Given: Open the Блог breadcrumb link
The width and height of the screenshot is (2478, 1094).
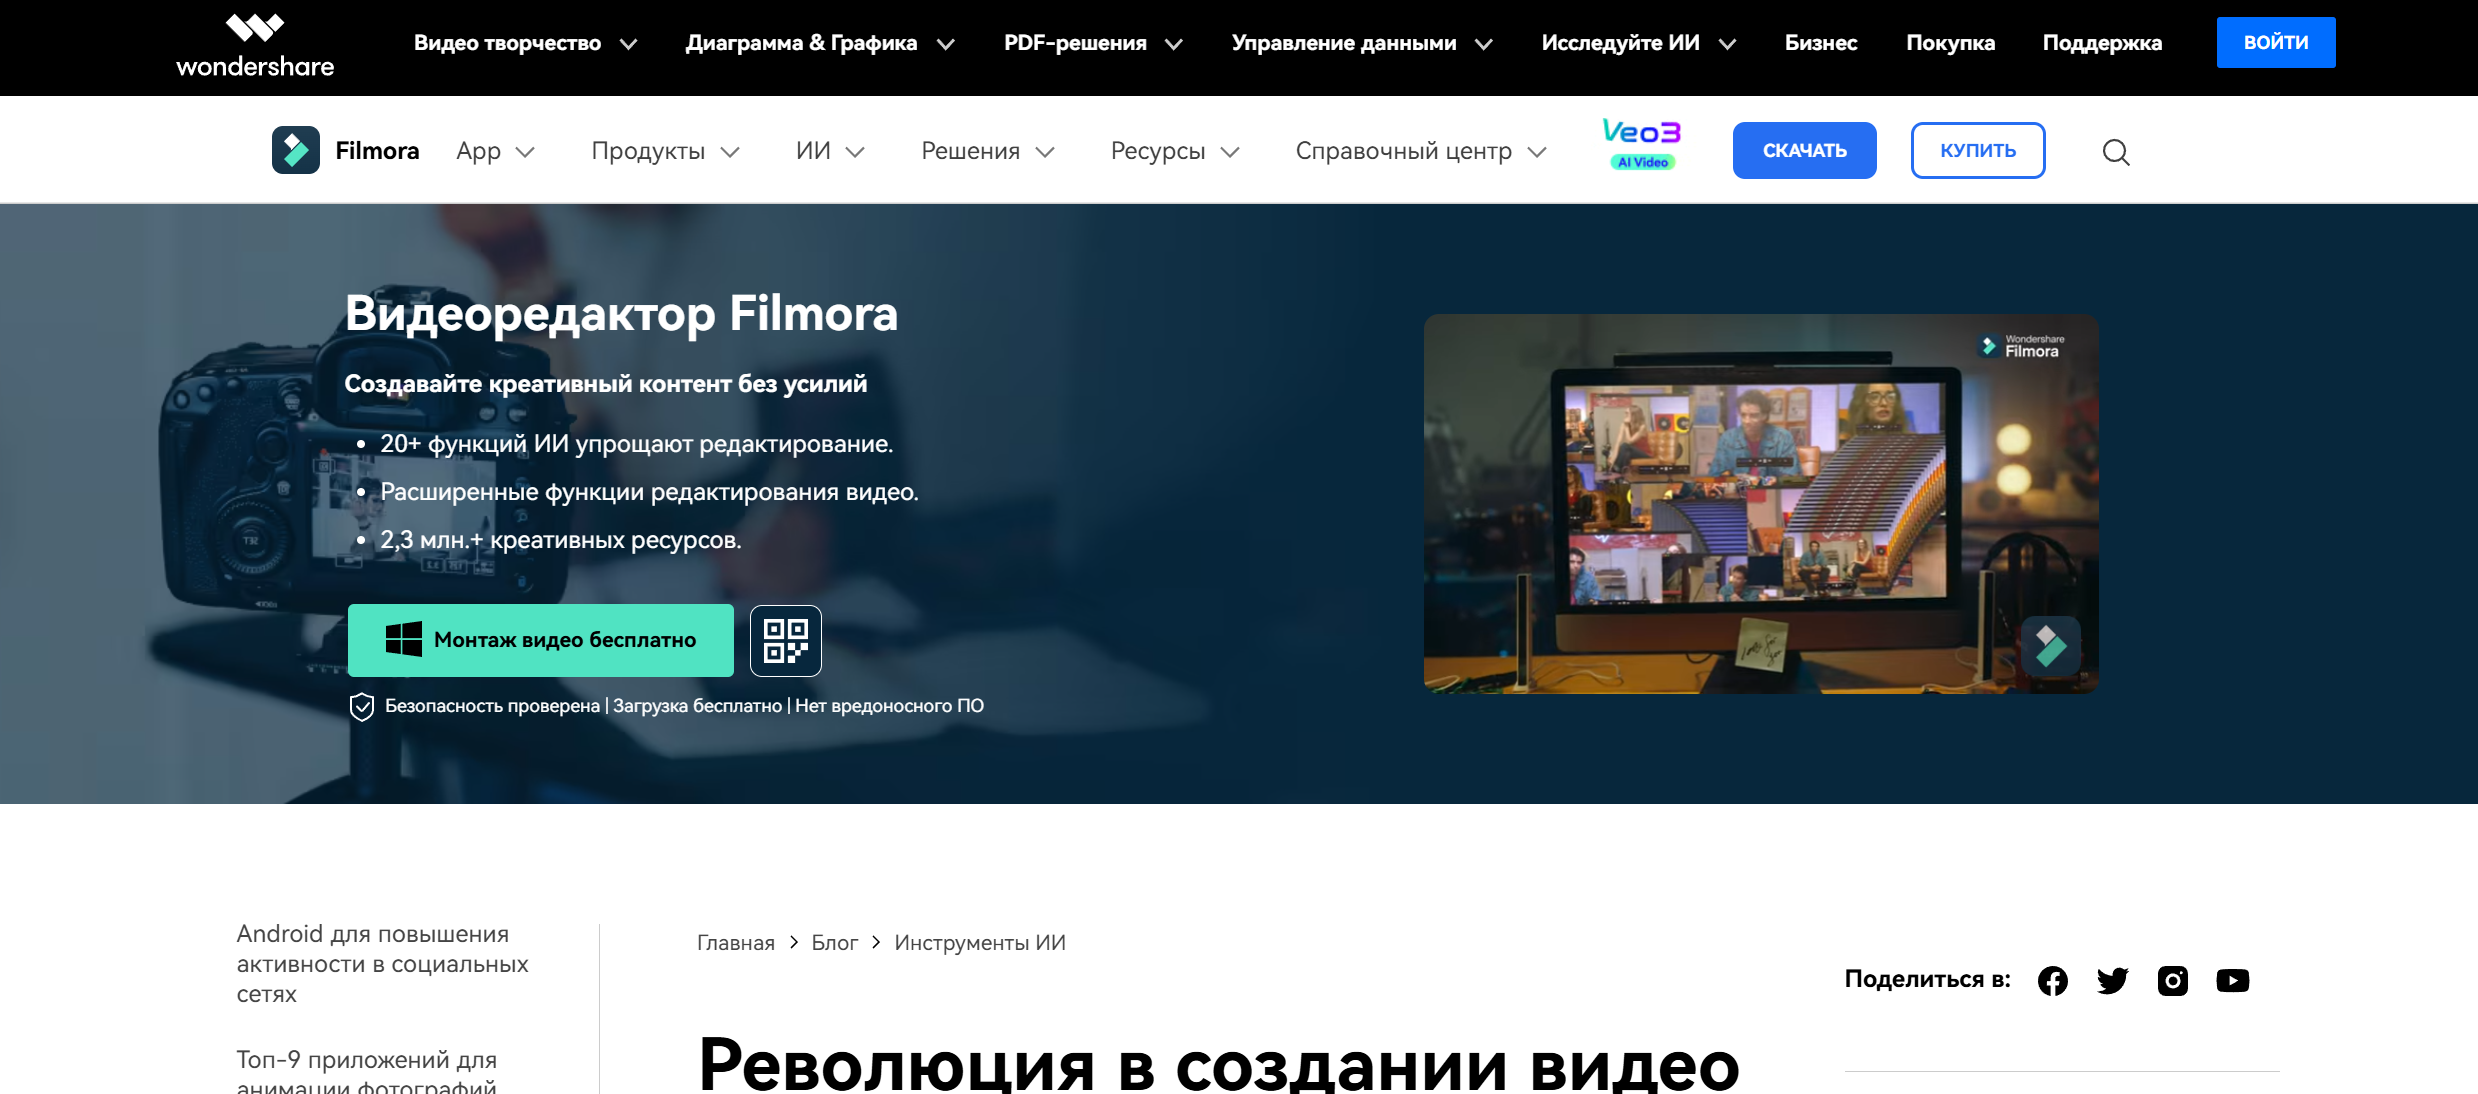Looking at the screenshot, I should 835,943.
